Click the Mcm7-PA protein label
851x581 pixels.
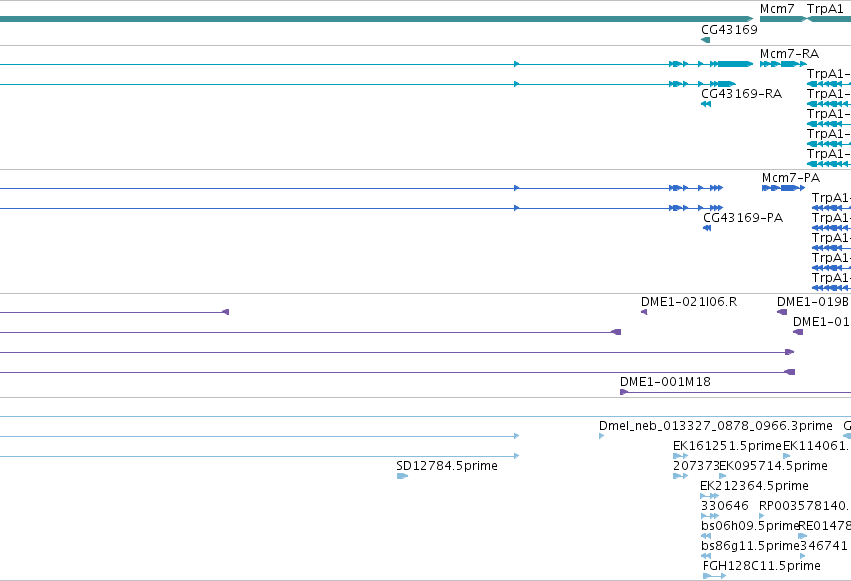[x=791, y=178]
